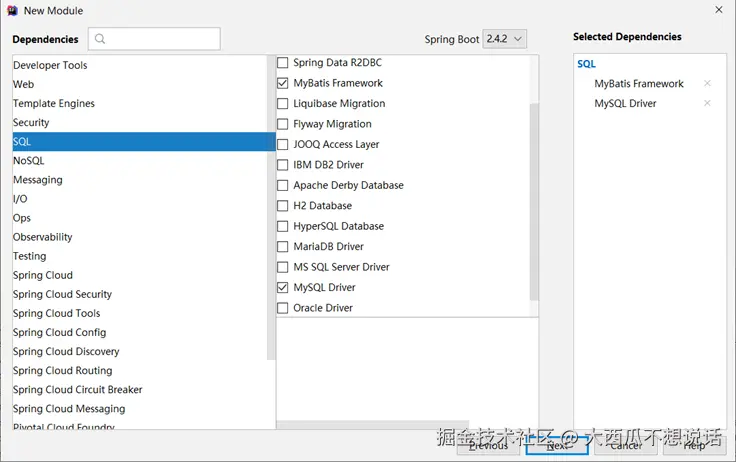Select Template Engines category
The width and height of the screenshot is (736, 462).
click(x=139, y=103)
